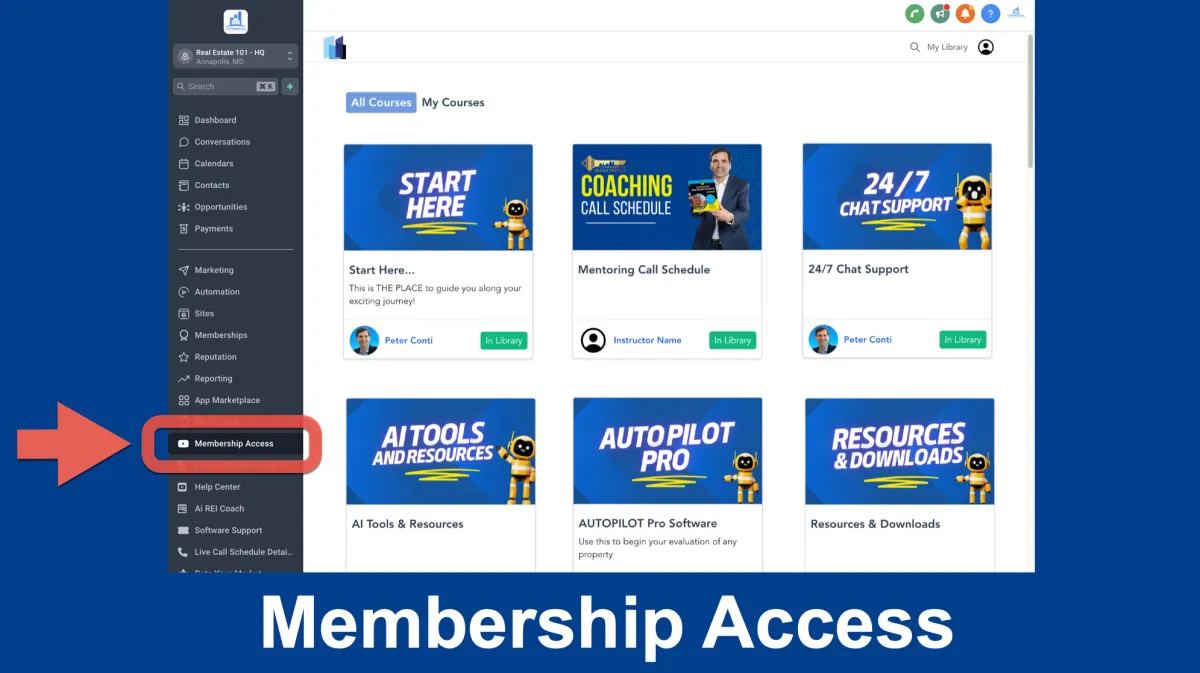Click the green phone icon in top bar
Viewport: 1200px width, 673px height.
[915, 14]
